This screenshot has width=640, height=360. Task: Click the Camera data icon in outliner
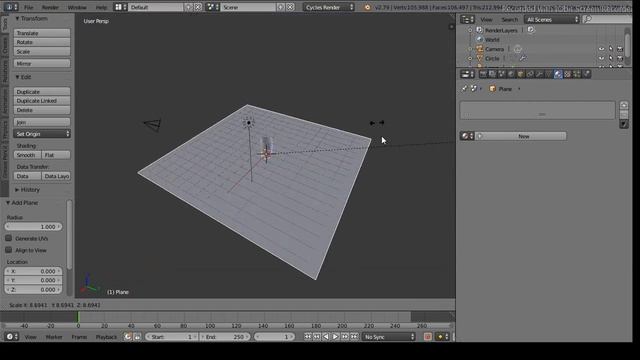(518, 49)
